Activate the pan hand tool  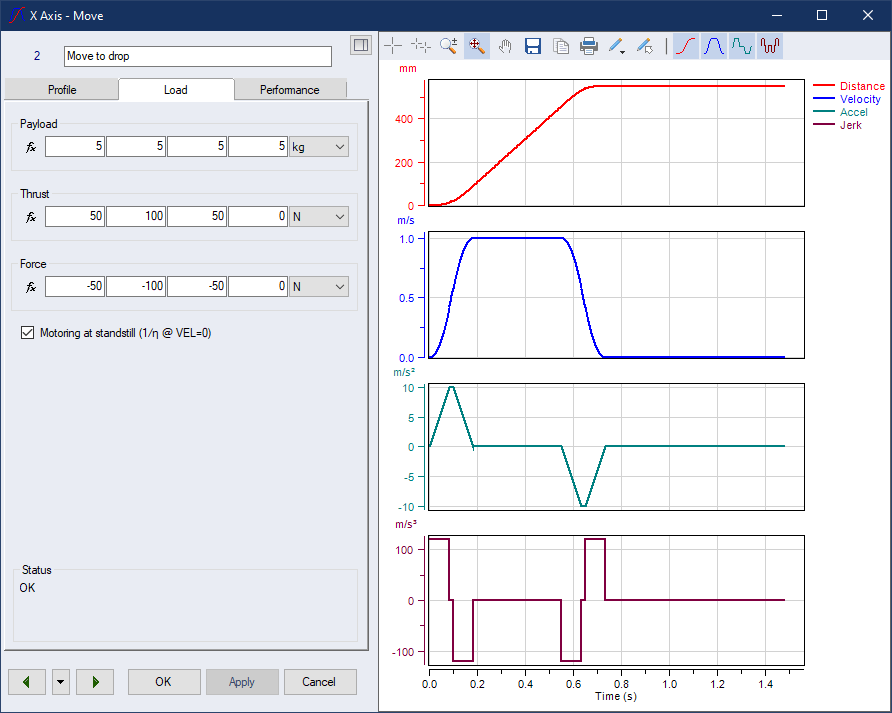coord(505,45)
